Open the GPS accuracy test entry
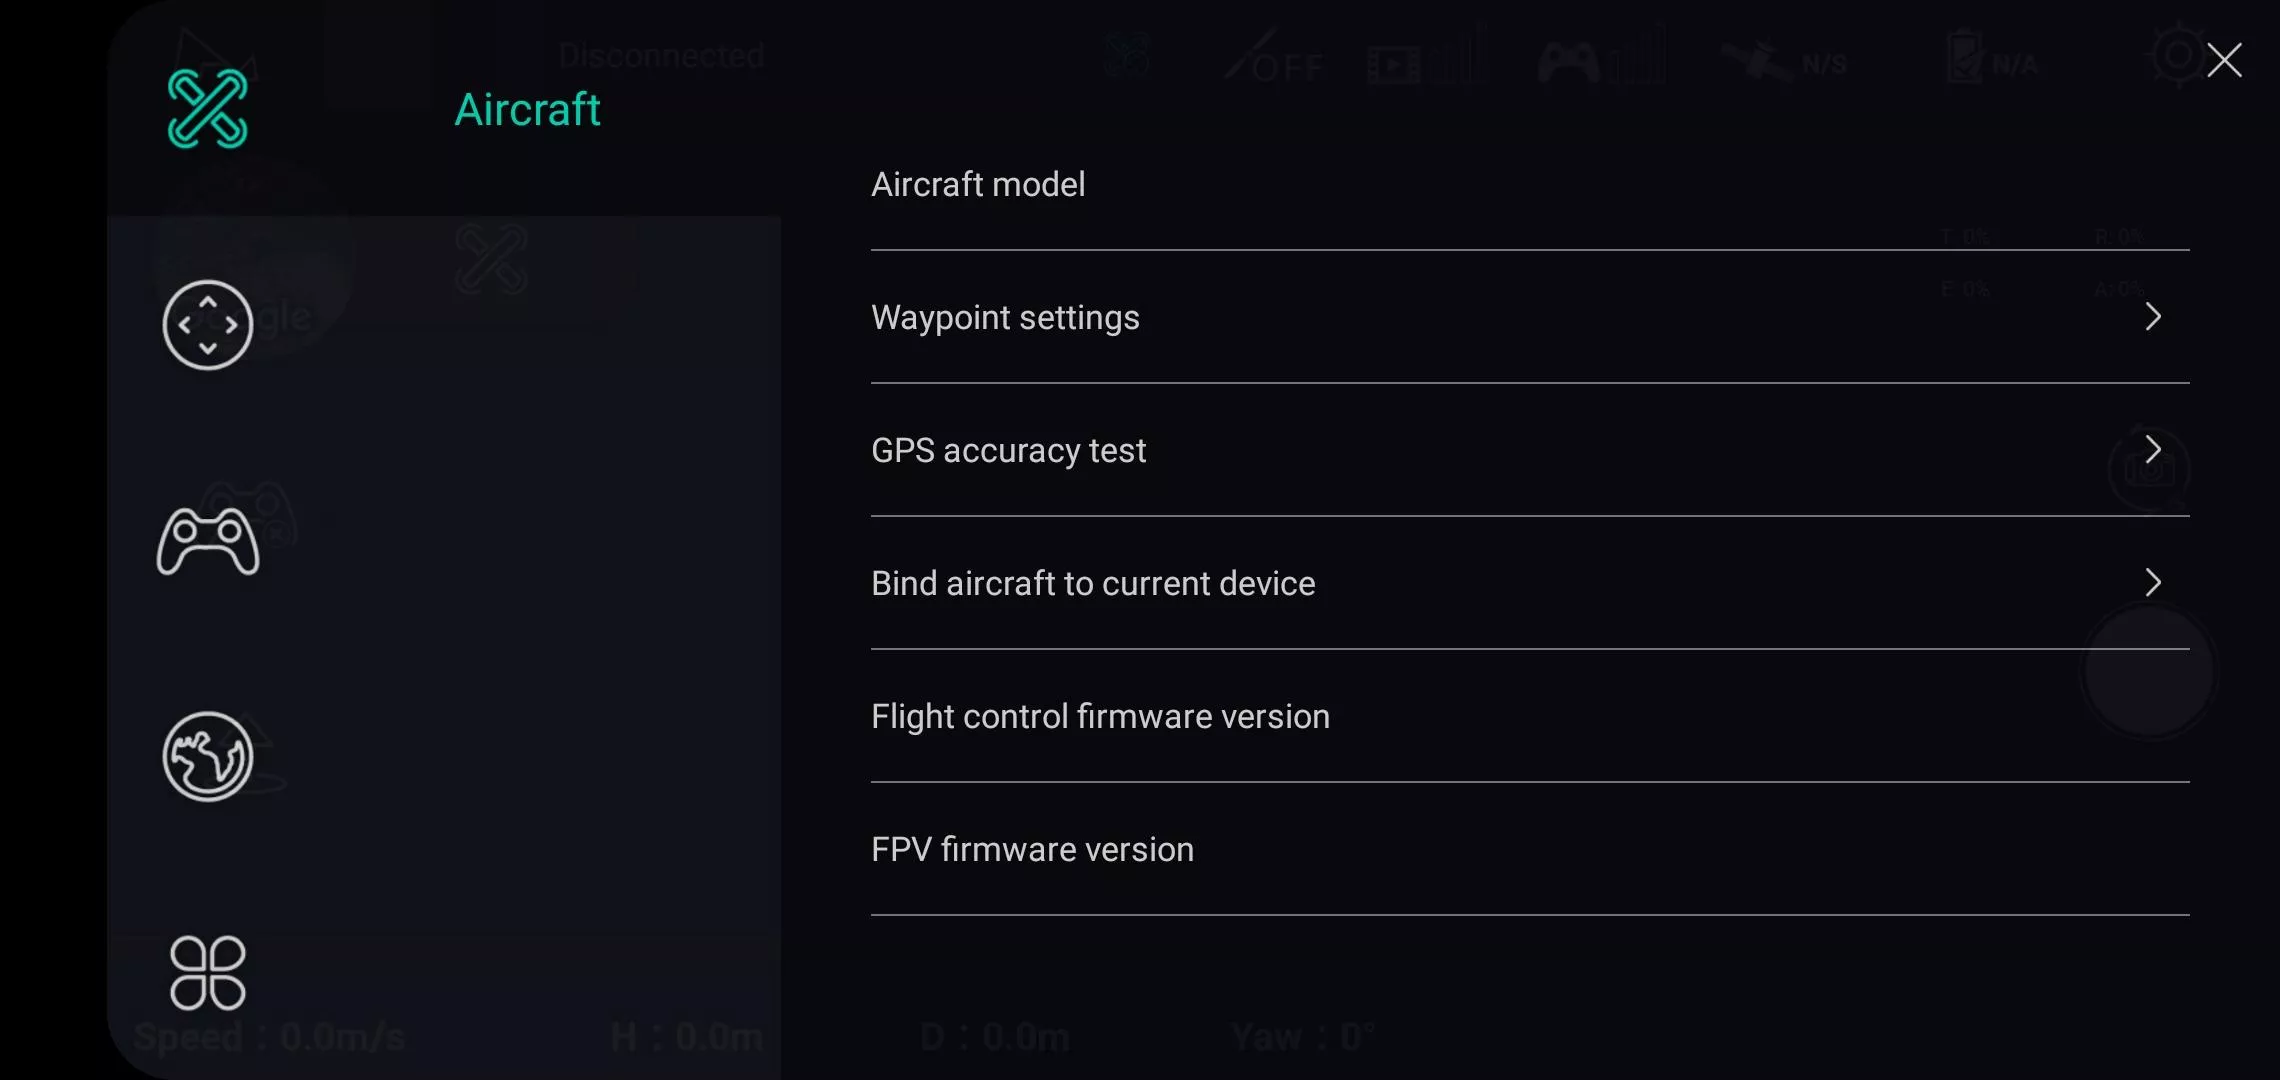This screenshot has width=2280, height=1080. (x=1530, y=450)
